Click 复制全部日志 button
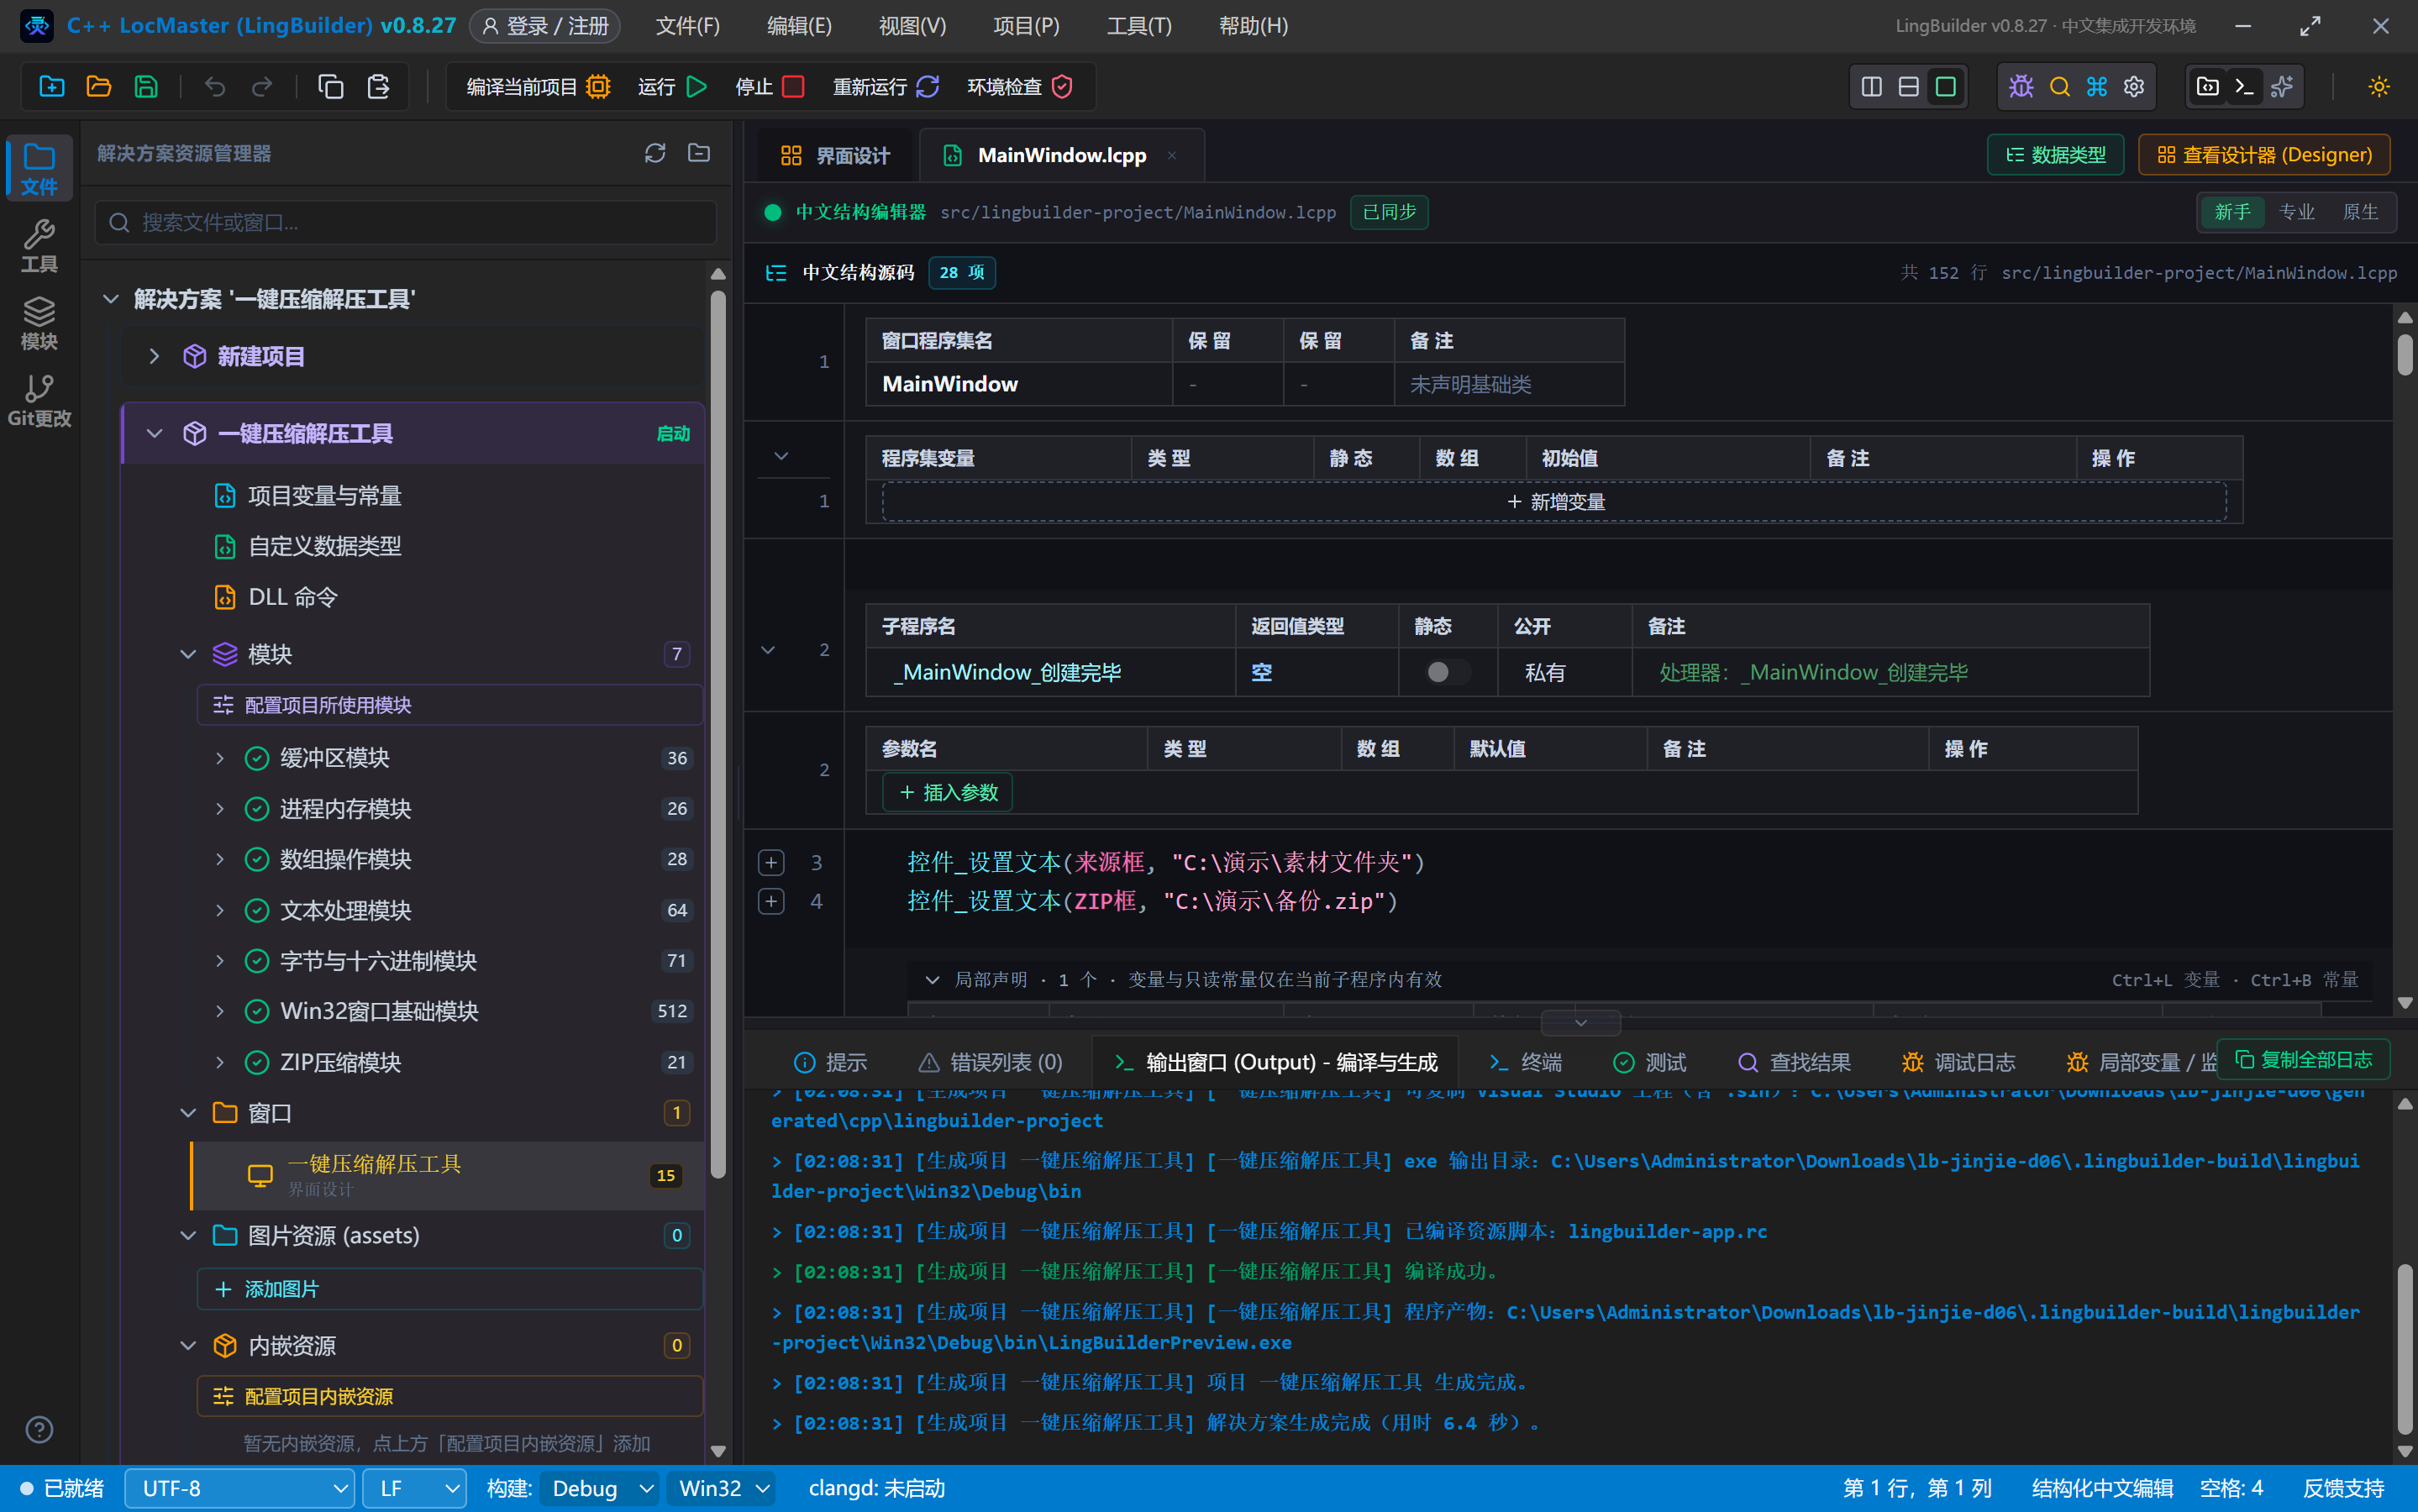The width and height of the screenshot is (2418, 1512). (2303, 1059)
